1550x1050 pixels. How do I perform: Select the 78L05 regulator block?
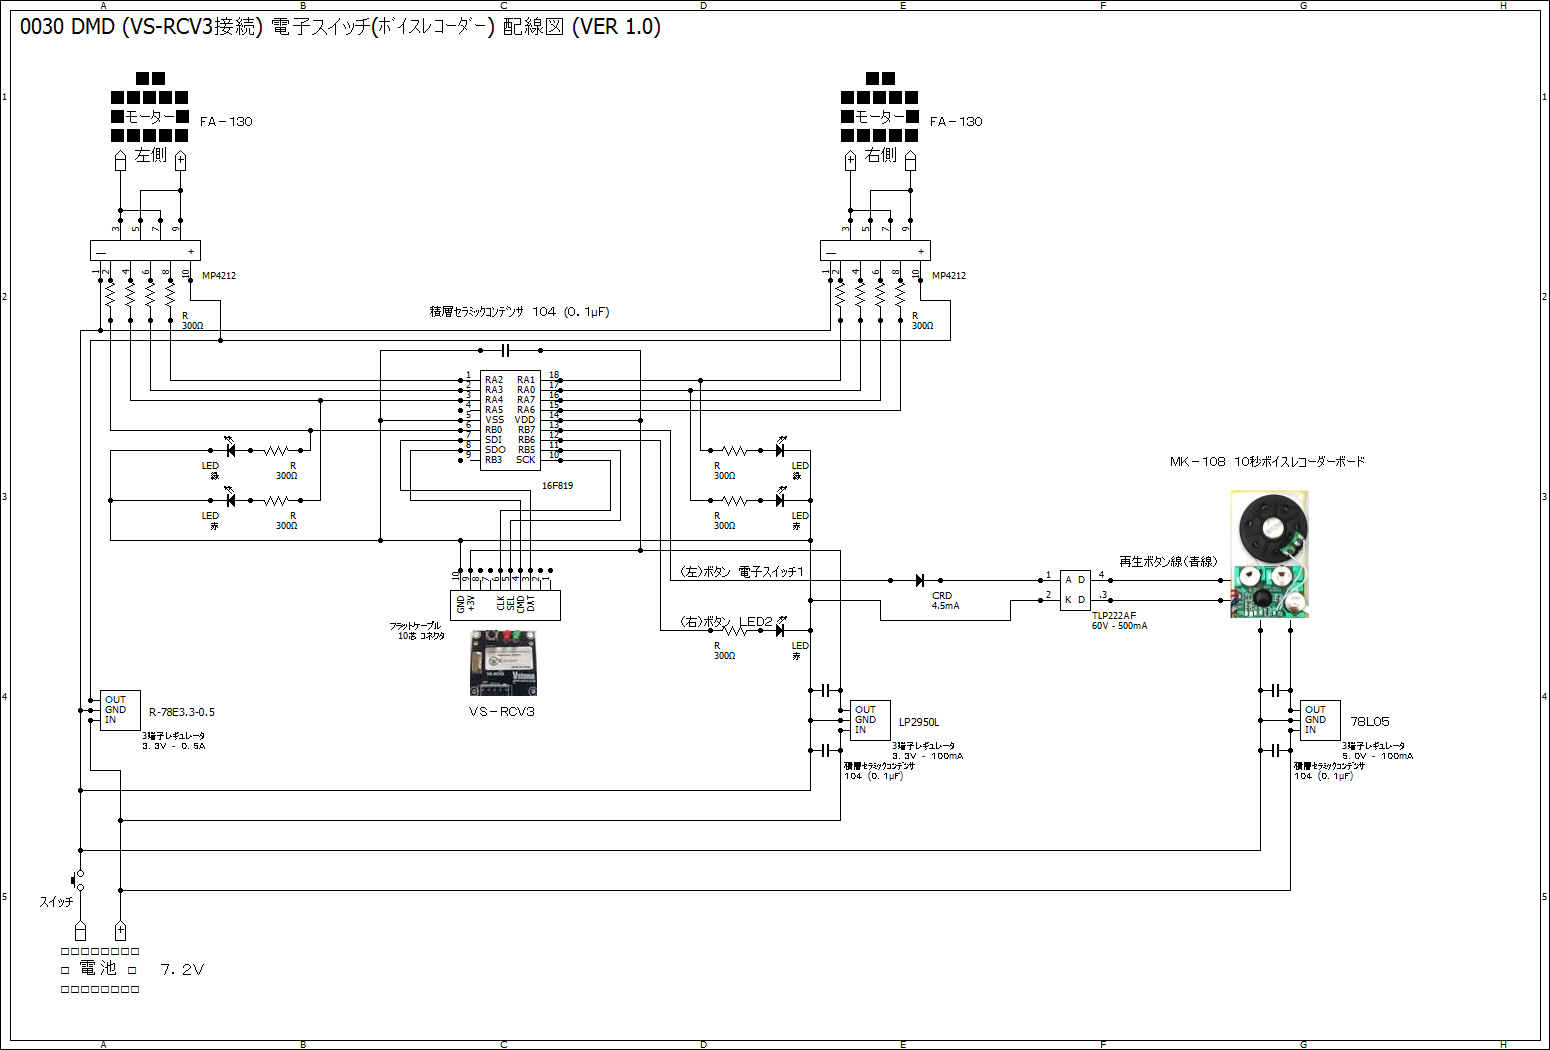1320,720
